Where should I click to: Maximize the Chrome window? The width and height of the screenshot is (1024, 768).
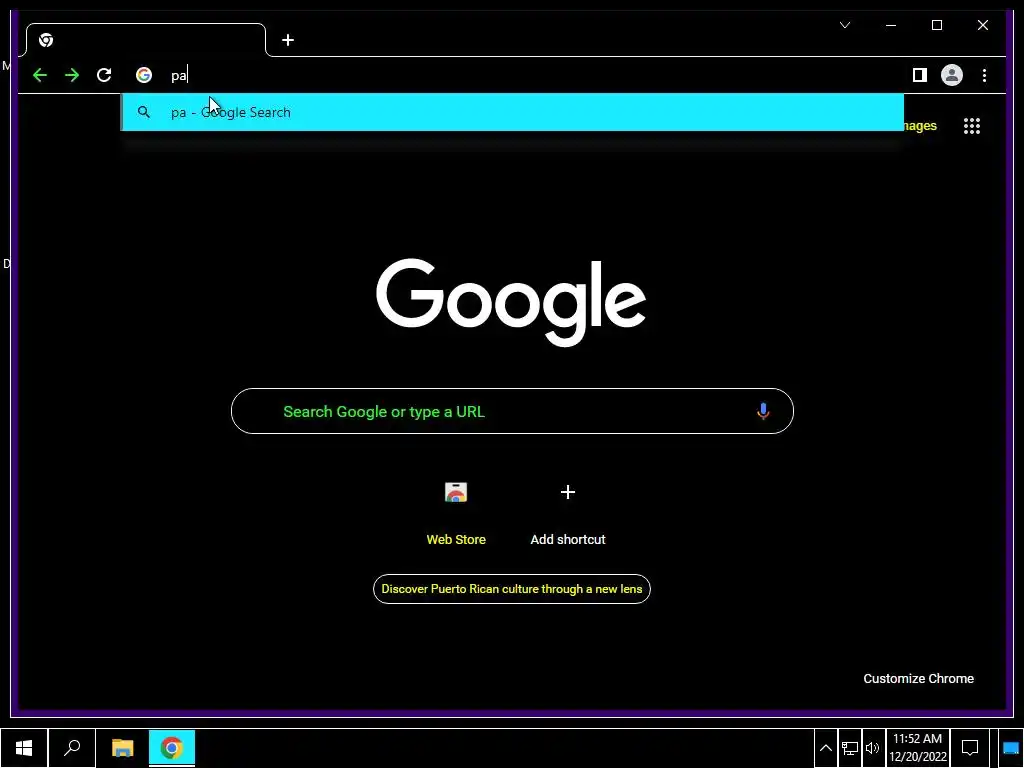tap(937, 25)
